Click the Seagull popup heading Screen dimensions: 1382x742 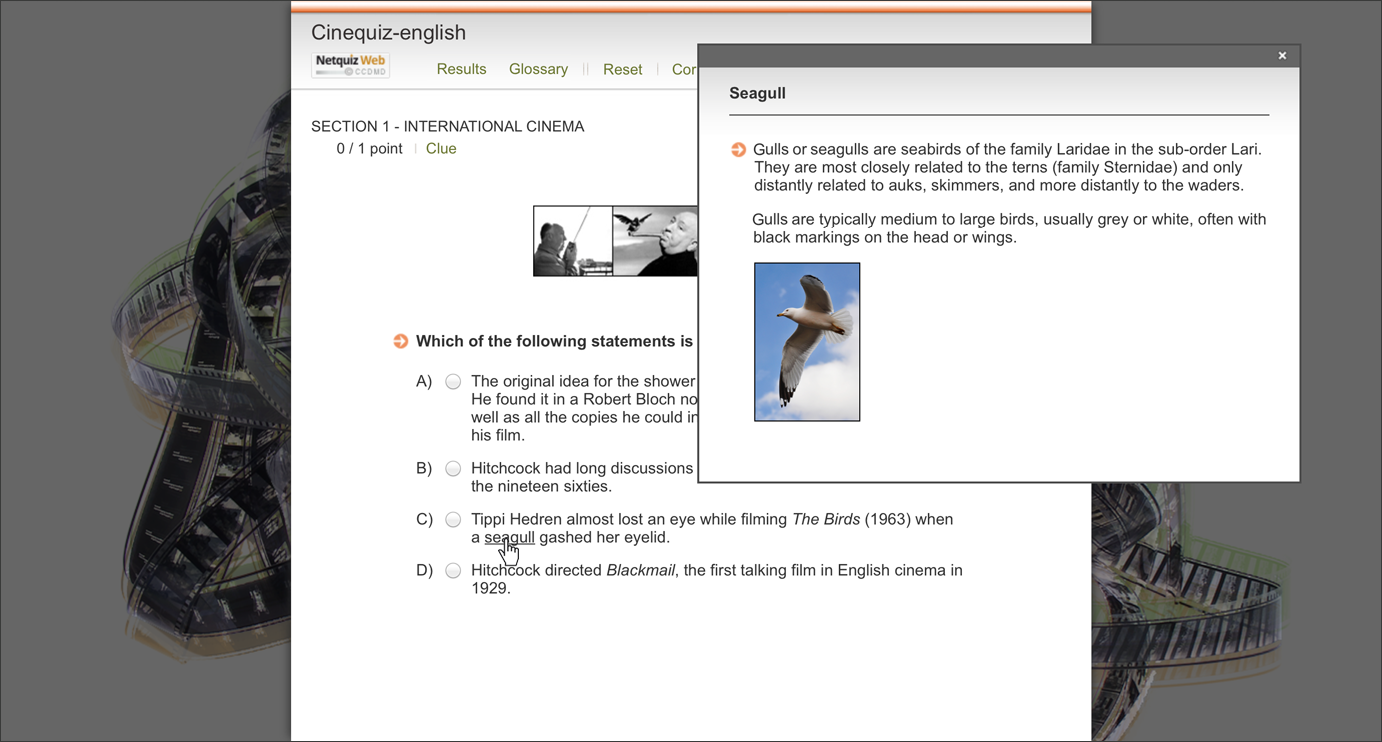tap(757, 93)
